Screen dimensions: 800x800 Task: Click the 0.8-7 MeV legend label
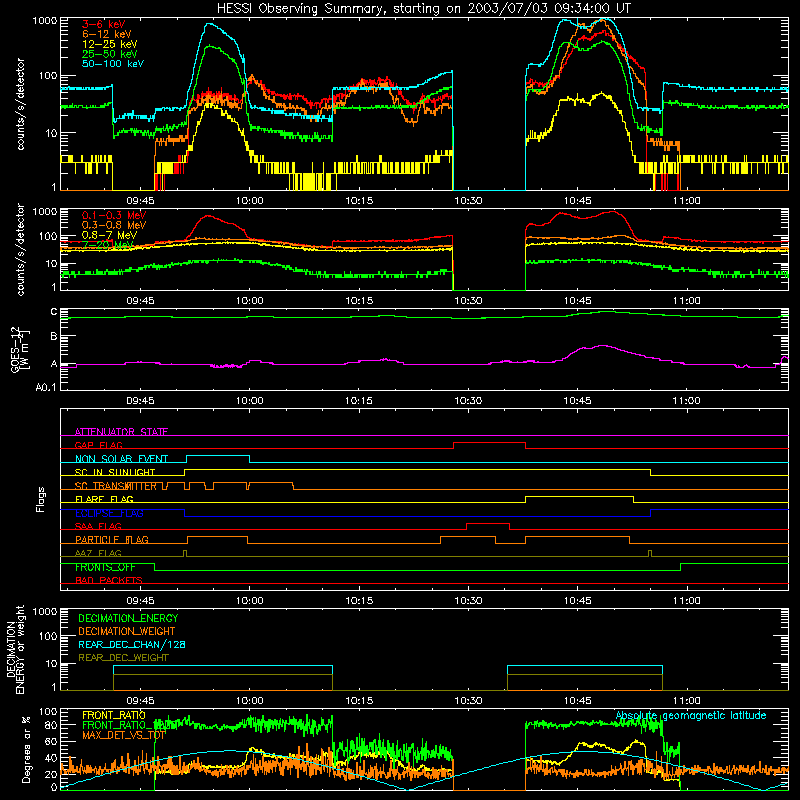pyautogui.click(x=110, y=235)
